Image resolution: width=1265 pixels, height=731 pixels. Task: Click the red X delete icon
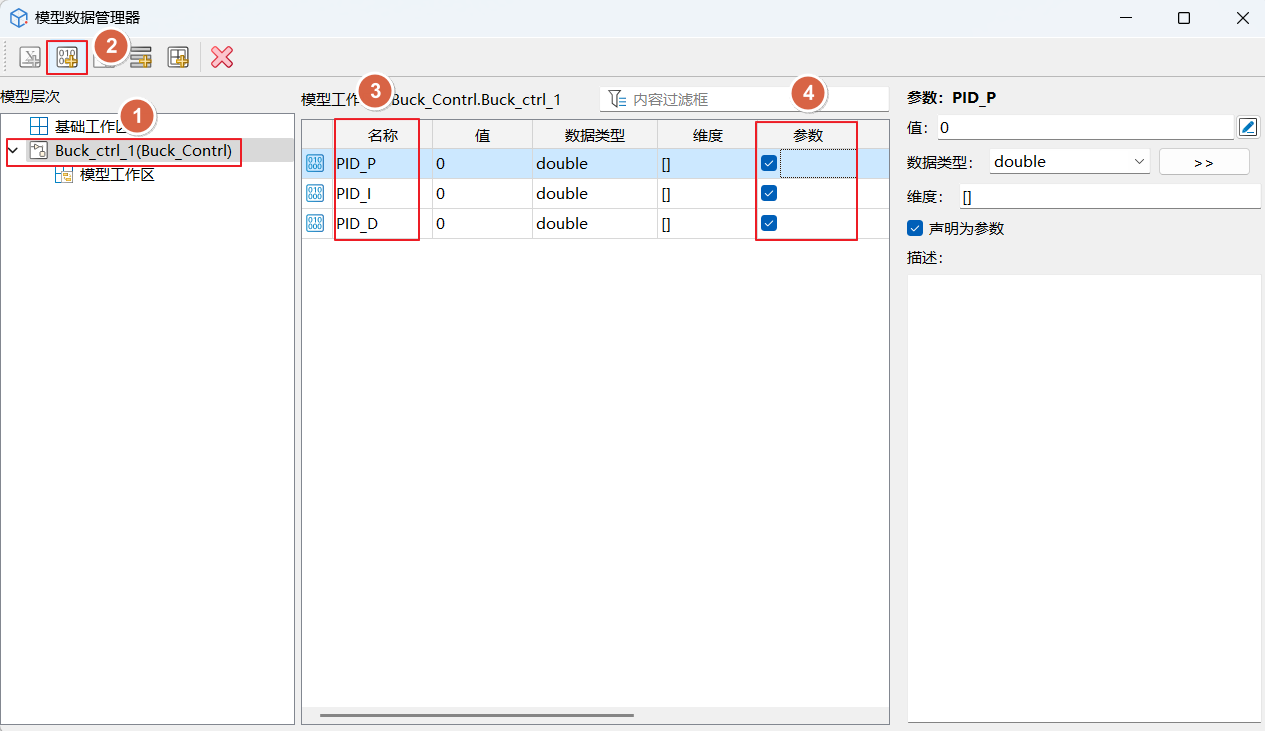coord(222,57)
